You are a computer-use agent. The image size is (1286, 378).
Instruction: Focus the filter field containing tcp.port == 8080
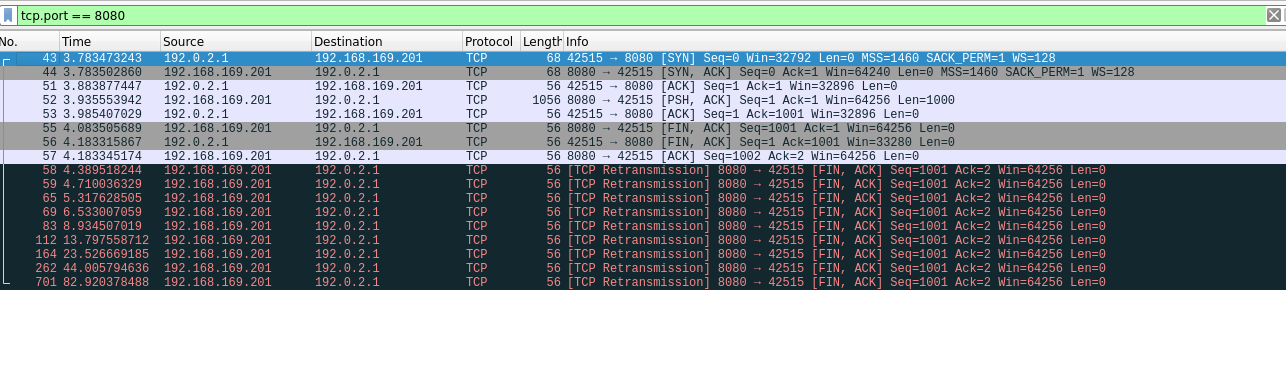(x=641, y=15)
